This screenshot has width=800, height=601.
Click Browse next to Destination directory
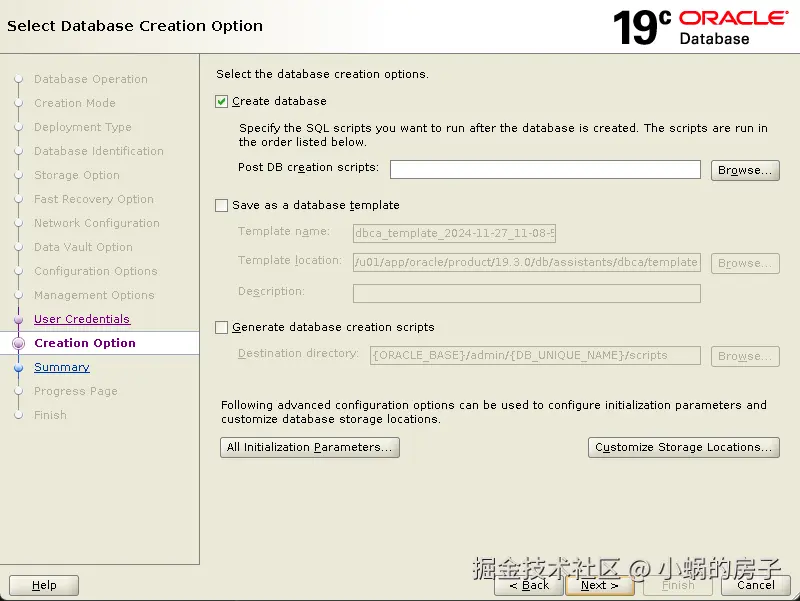click(745, 356)
